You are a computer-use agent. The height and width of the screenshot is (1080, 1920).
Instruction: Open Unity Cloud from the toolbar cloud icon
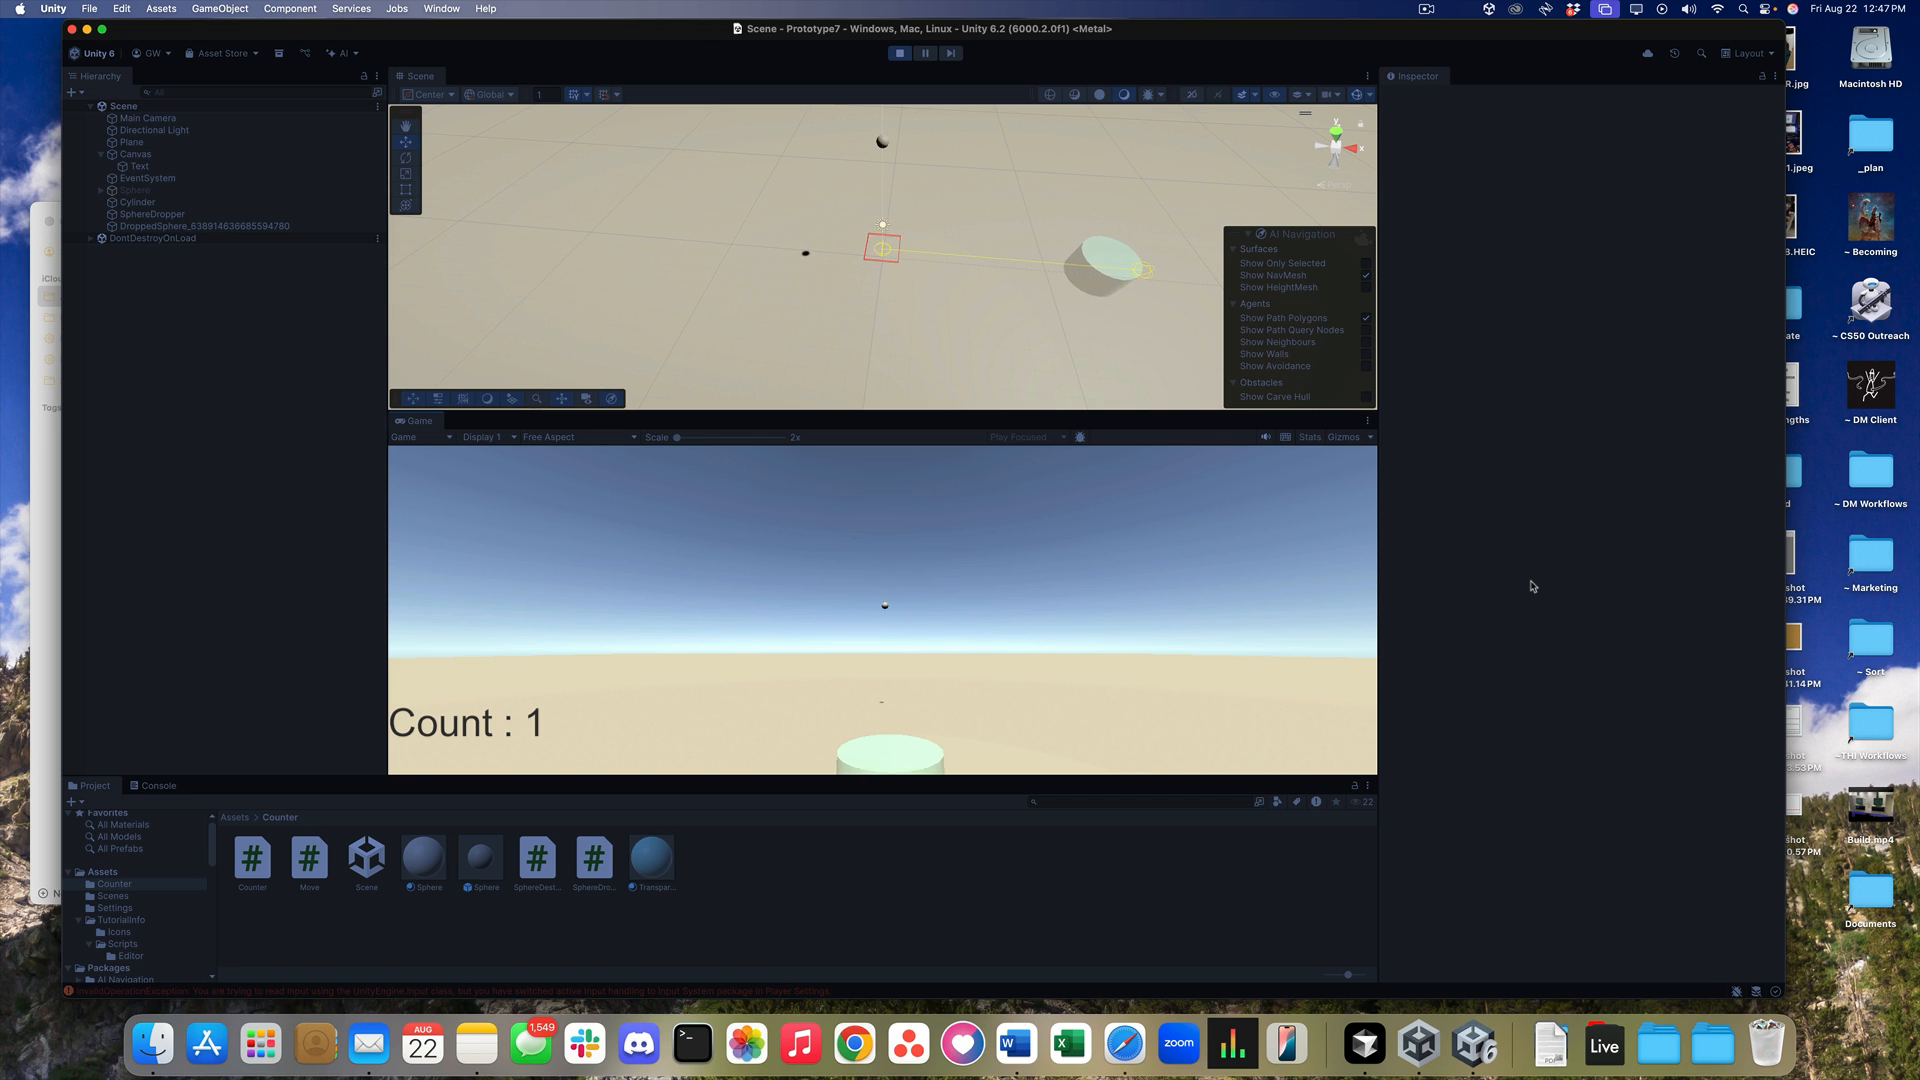coord(1647,53)
